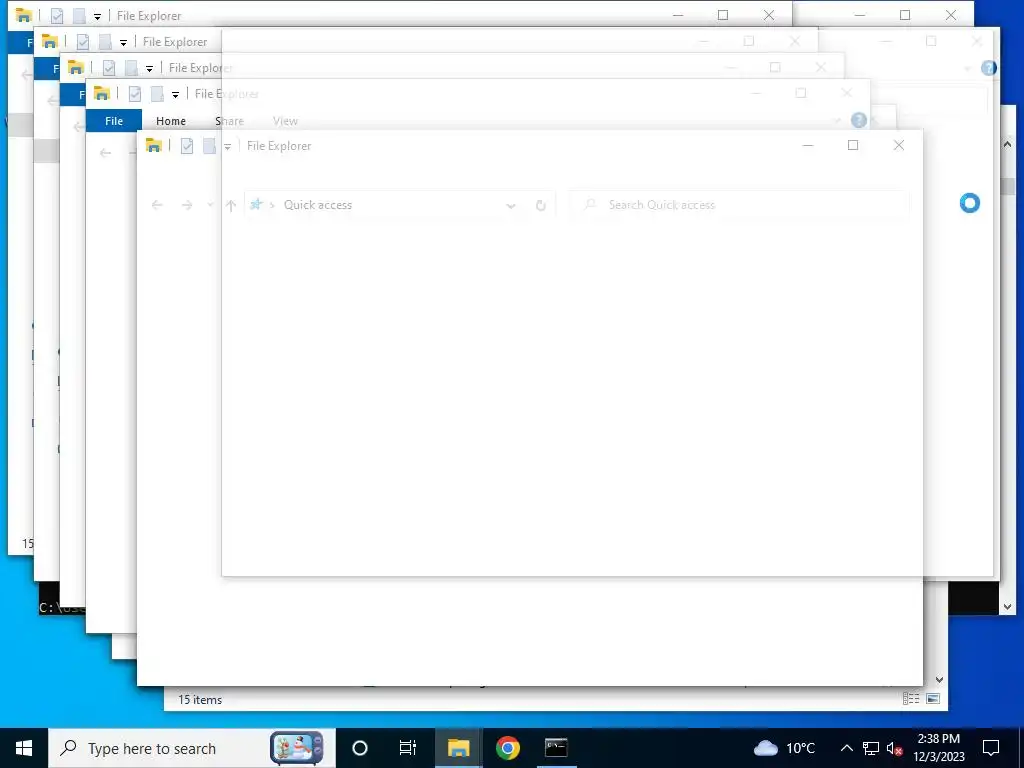Viewport: 1024px width, 768px height.
Task: Click the scroll down arrow above the view toggle buttons
Action: pos(940,680)
